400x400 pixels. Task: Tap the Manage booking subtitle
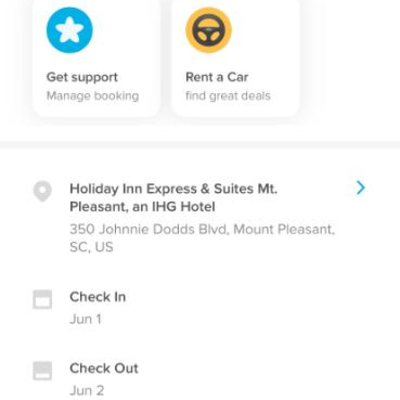[x=93, y=96]
